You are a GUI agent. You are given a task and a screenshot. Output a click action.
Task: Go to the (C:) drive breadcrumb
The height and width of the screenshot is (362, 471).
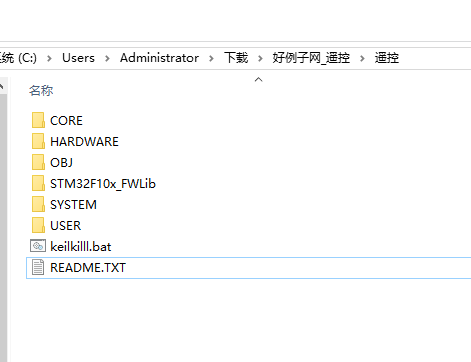18,58
